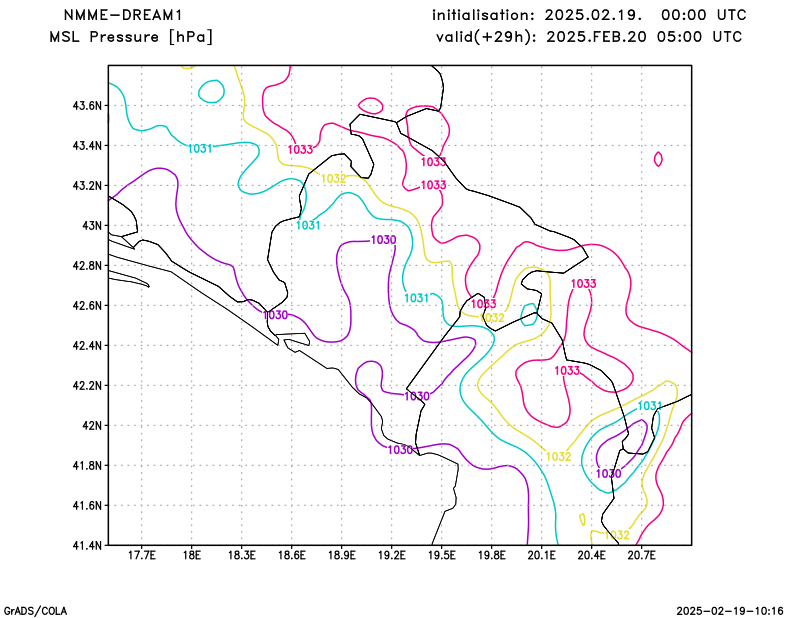Click the small cyan closed contour above 43.6N
The image size is (800, 618).
point(211,91)
